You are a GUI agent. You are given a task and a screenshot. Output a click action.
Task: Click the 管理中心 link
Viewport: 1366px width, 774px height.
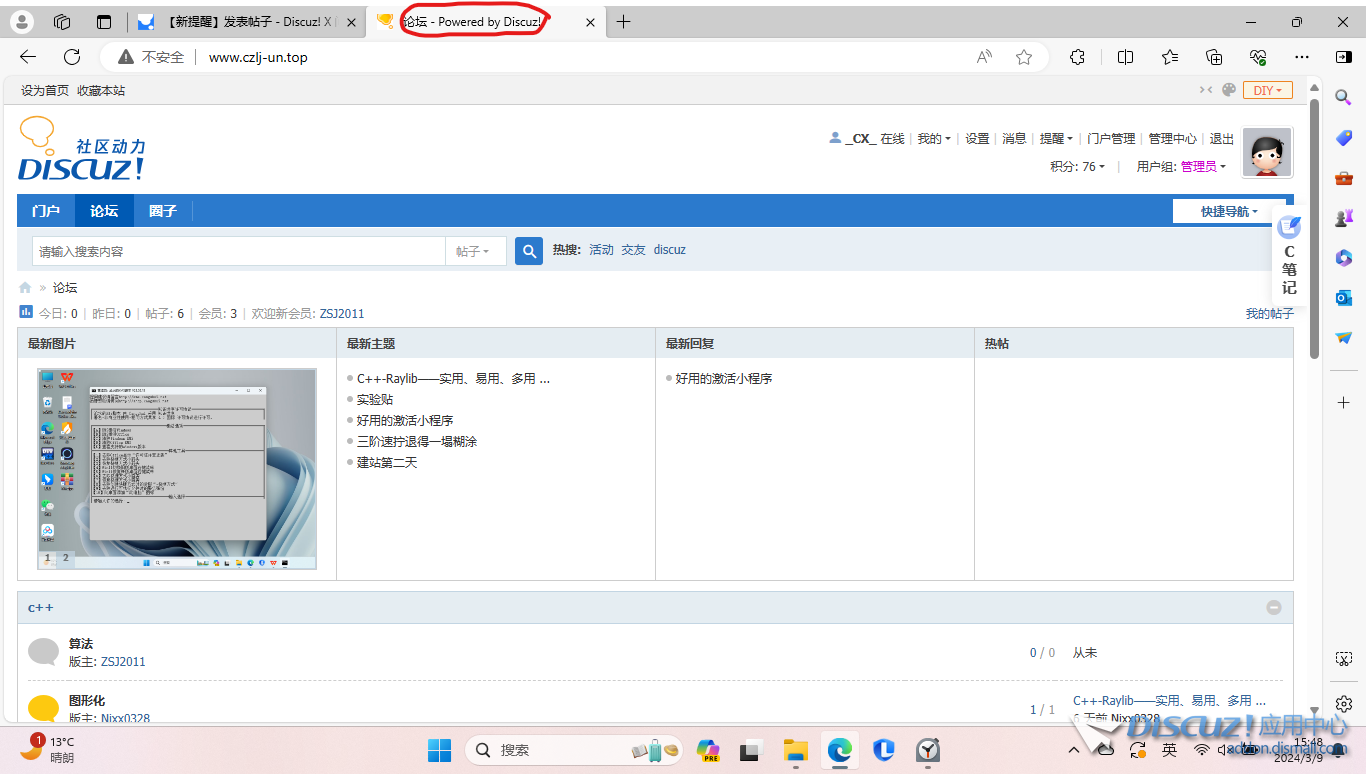click(1172, 139)
